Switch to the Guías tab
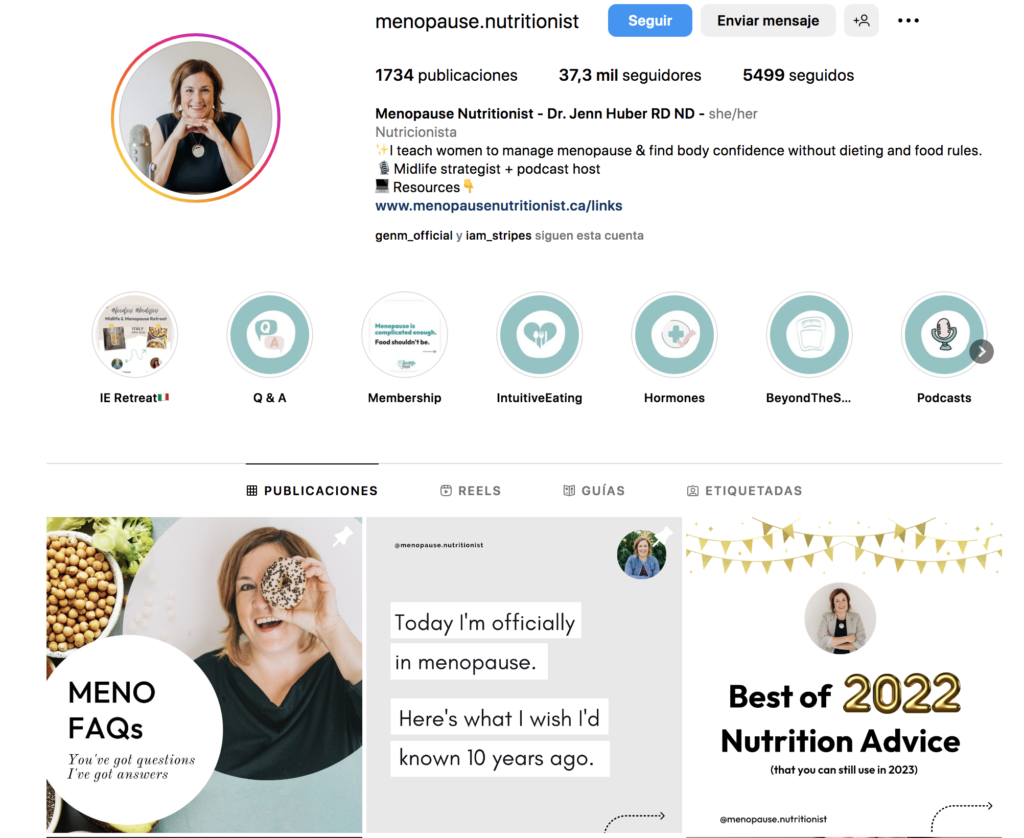Screen dimensions: 1024x838 (x=594, y=491)
